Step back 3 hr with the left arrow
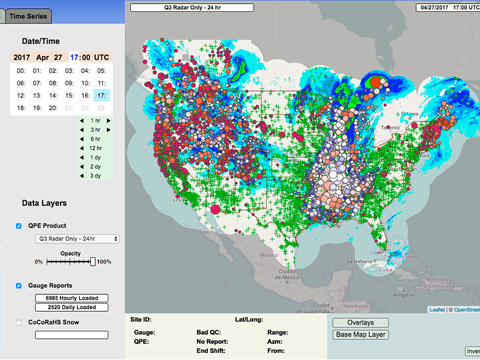 (x=82, y=130)
